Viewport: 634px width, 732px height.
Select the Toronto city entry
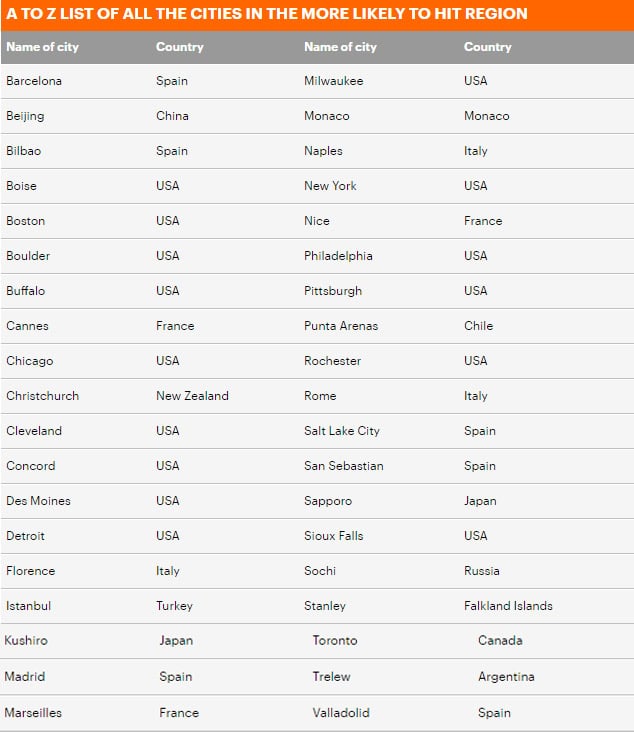point(335,640)
